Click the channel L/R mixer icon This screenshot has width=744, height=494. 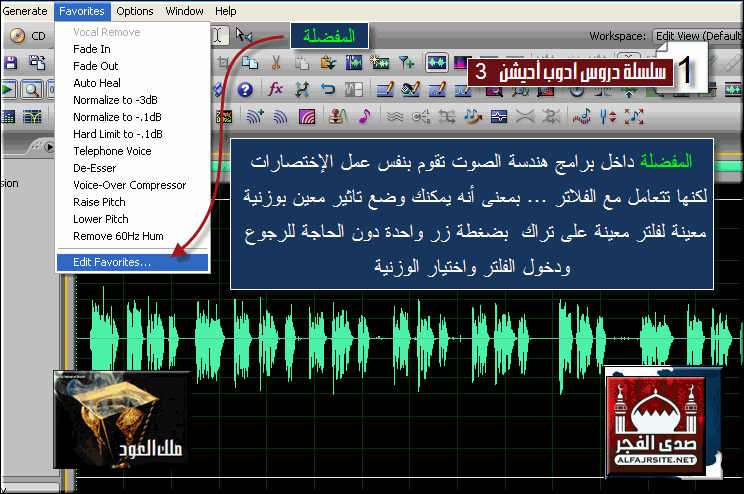pos(420,116)
